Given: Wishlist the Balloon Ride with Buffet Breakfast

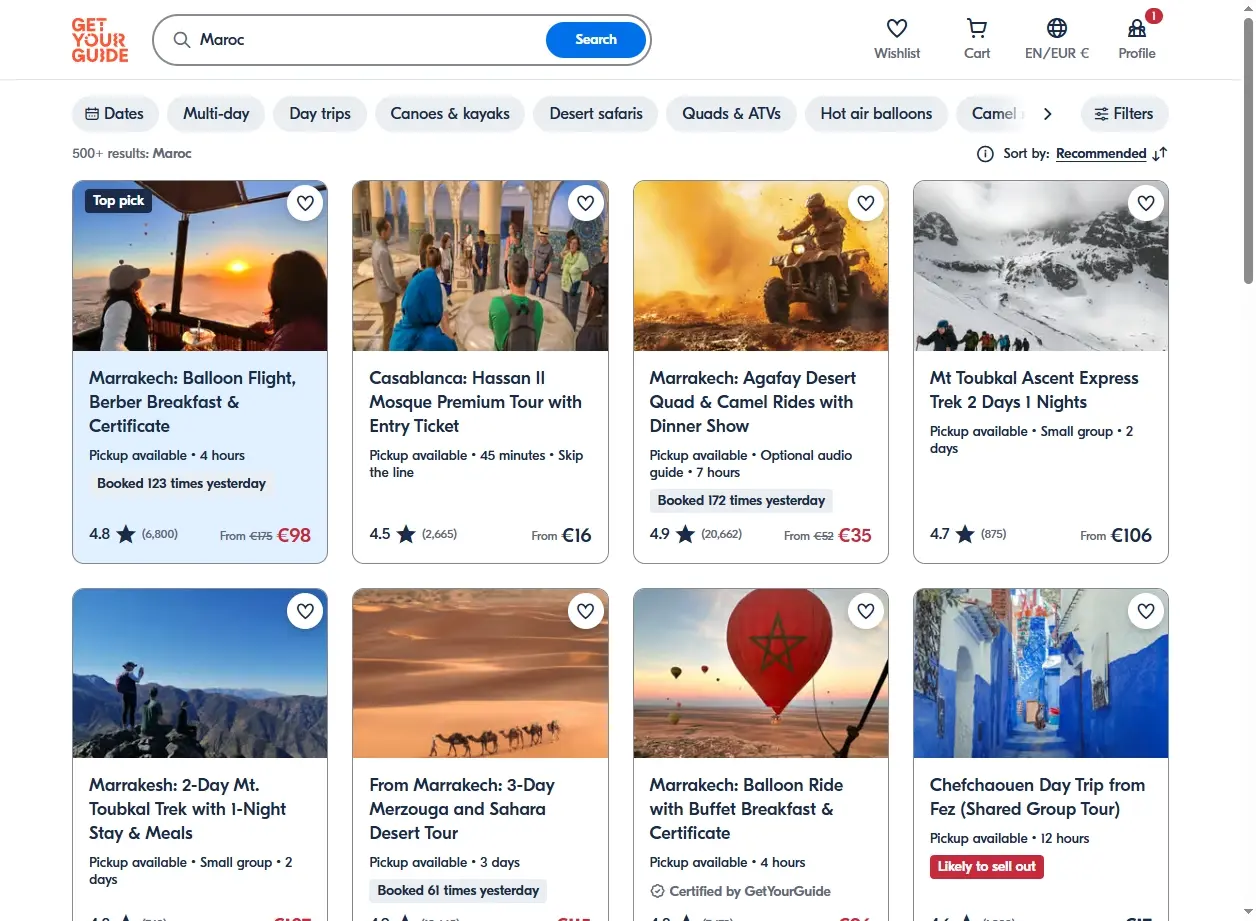Looking at the screenshot, I should pos(866,610).
